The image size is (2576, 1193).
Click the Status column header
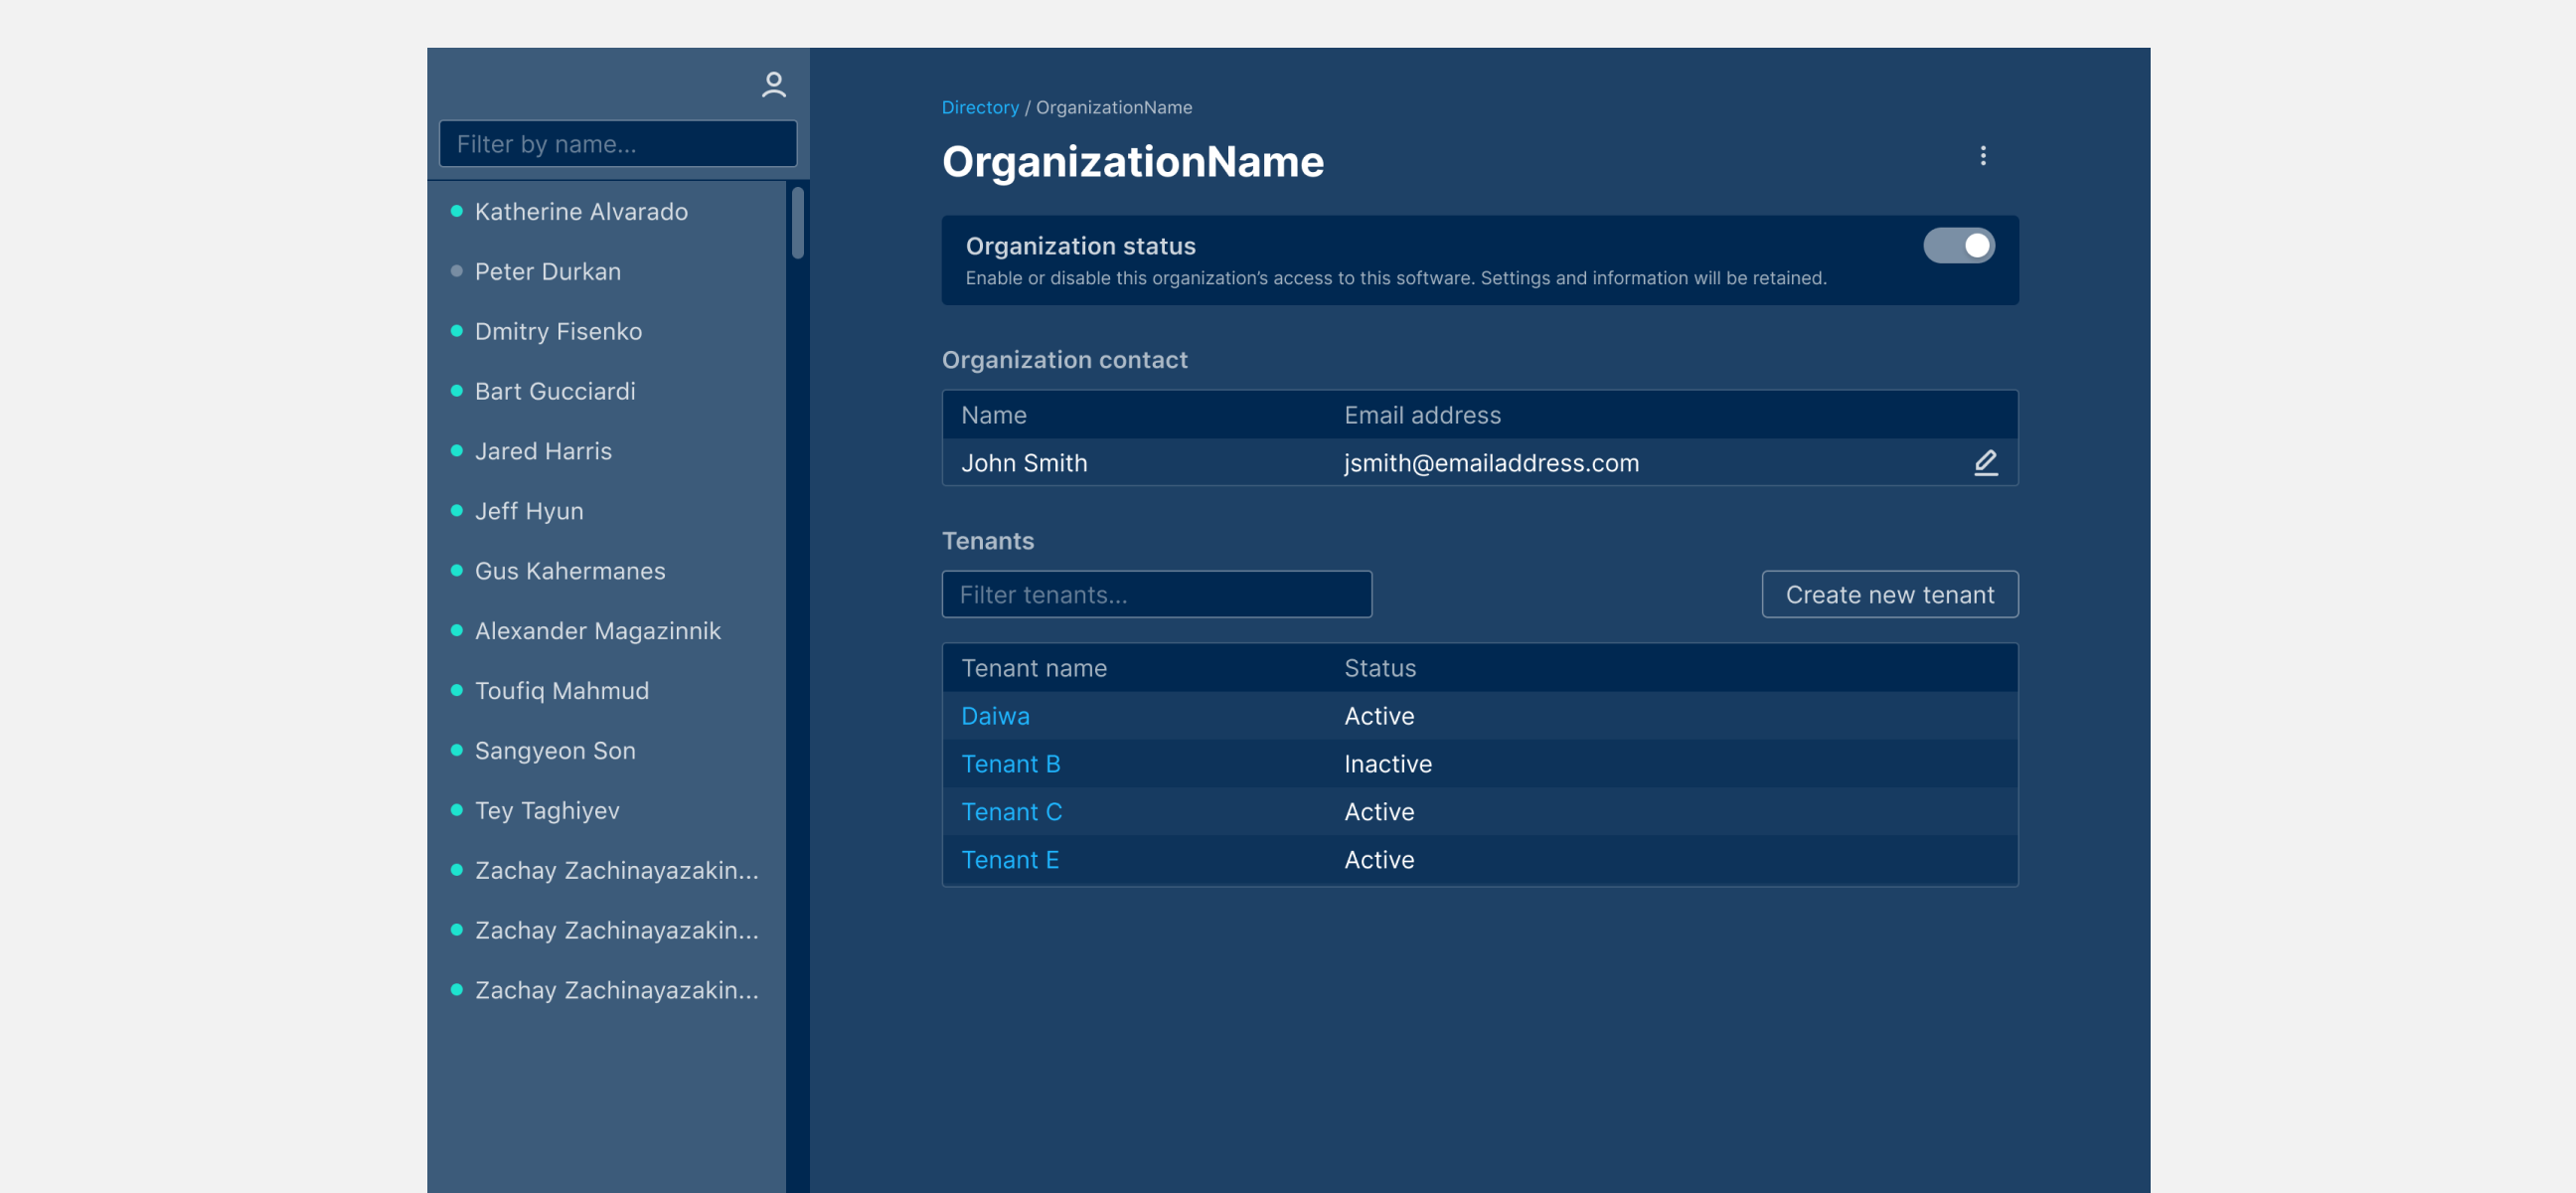(x=1379, y=668)
